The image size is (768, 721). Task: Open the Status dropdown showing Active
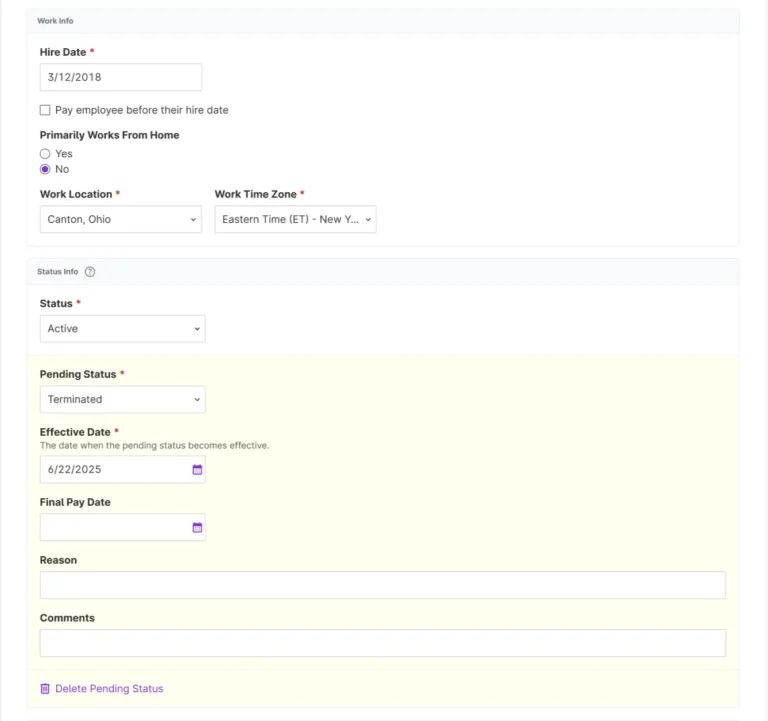pos(122,329)
